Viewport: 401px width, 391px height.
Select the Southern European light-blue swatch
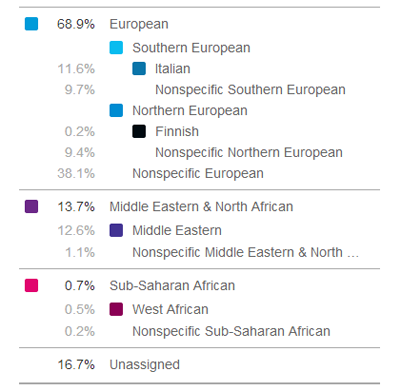(x=116, y=48)
